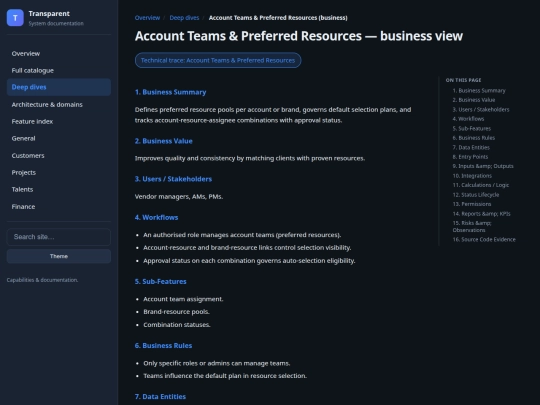The width and height of the screenshot is (540, 405).
Task: Jump to 14. Reports & KPIs in contents
Action: tap(481, 214)
